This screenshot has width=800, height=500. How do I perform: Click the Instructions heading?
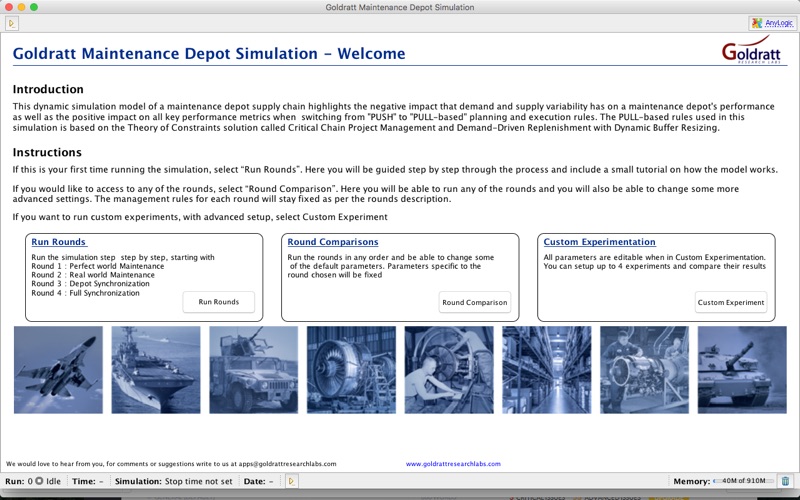[47, 153]
